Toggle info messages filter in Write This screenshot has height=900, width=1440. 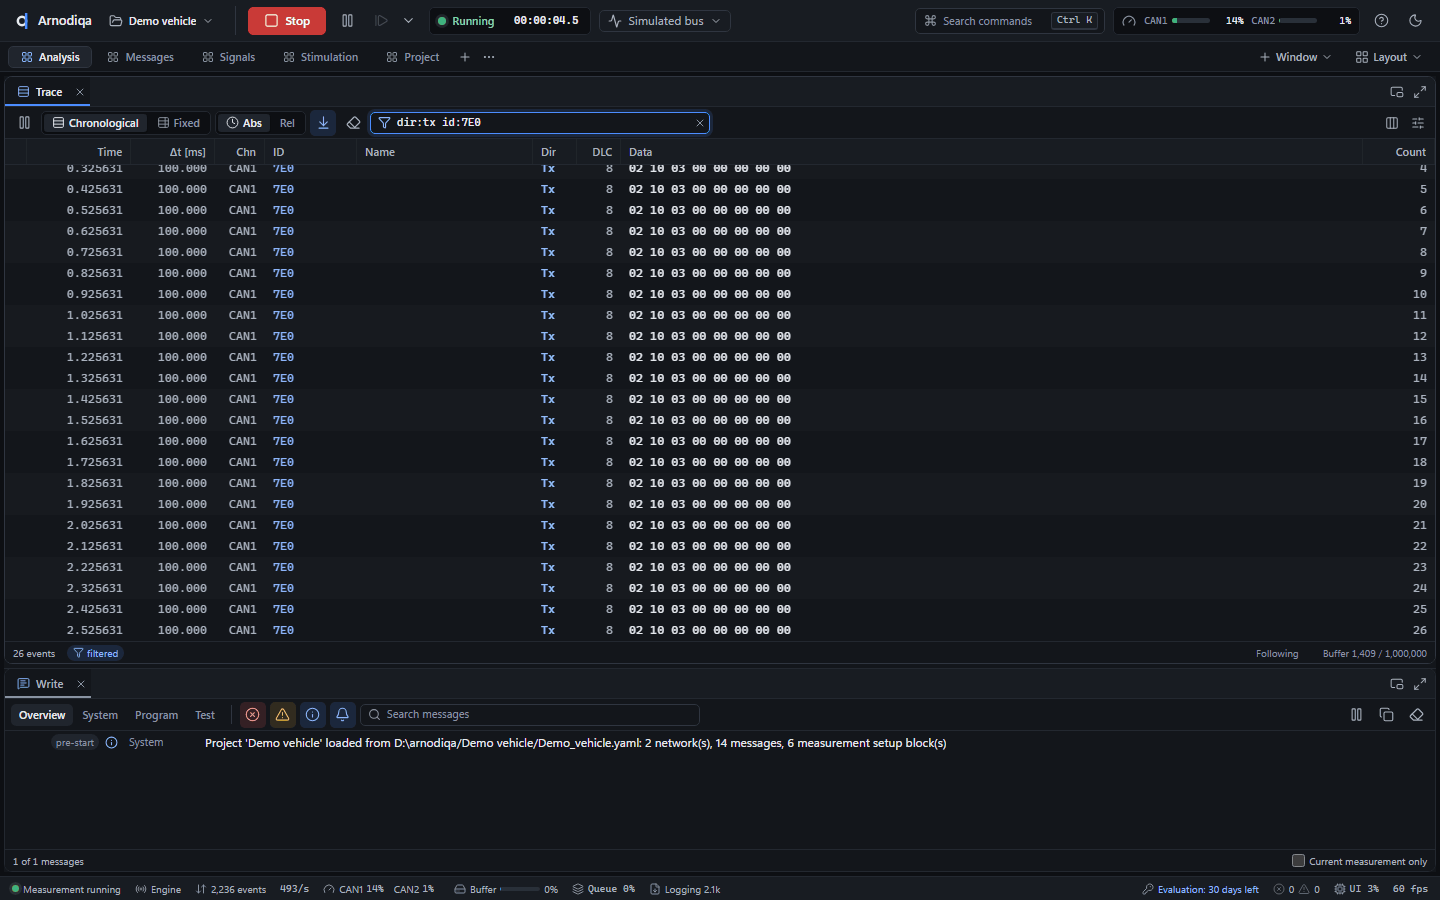(x=313, y=715)
